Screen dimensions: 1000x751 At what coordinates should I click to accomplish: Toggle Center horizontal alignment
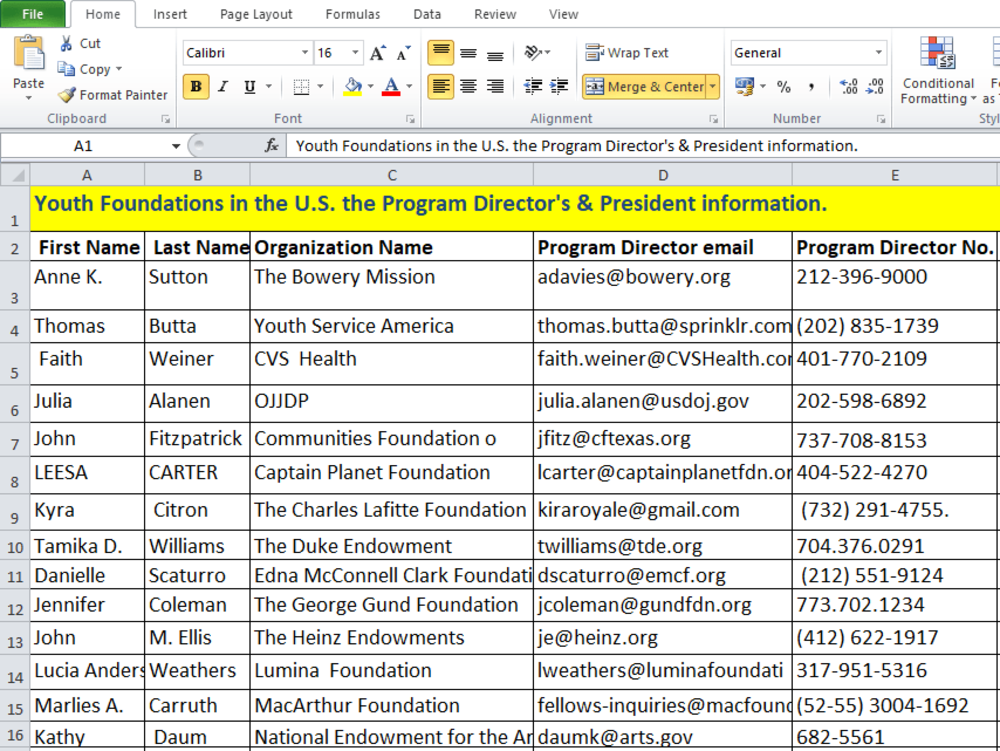pyautogui.click(x=468, y=86)
